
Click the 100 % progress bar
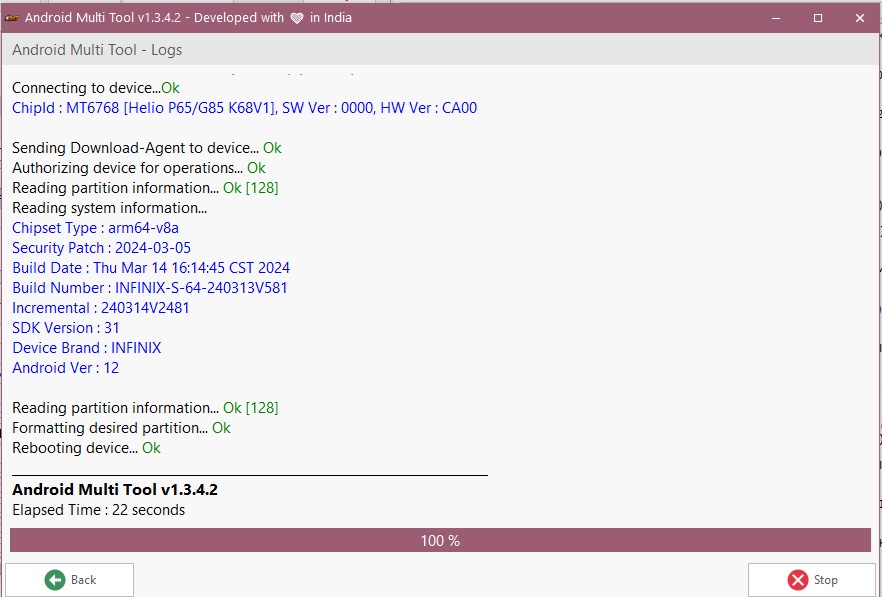[x=440, y=540]
